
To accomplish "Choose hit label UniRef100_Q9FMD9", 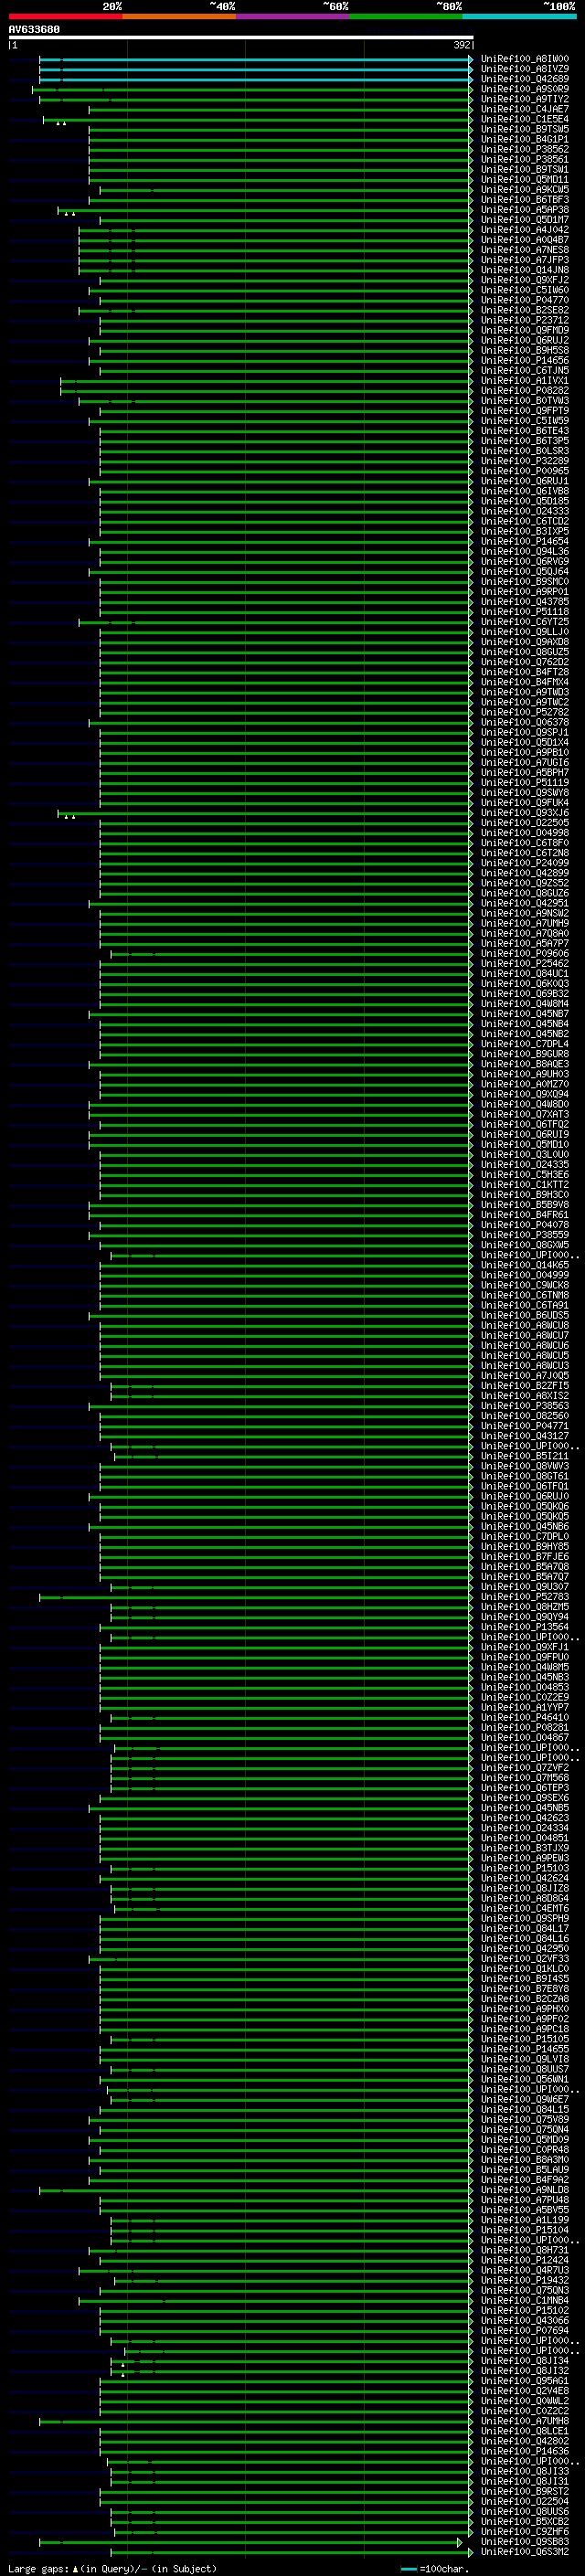I will click(525, 331).
